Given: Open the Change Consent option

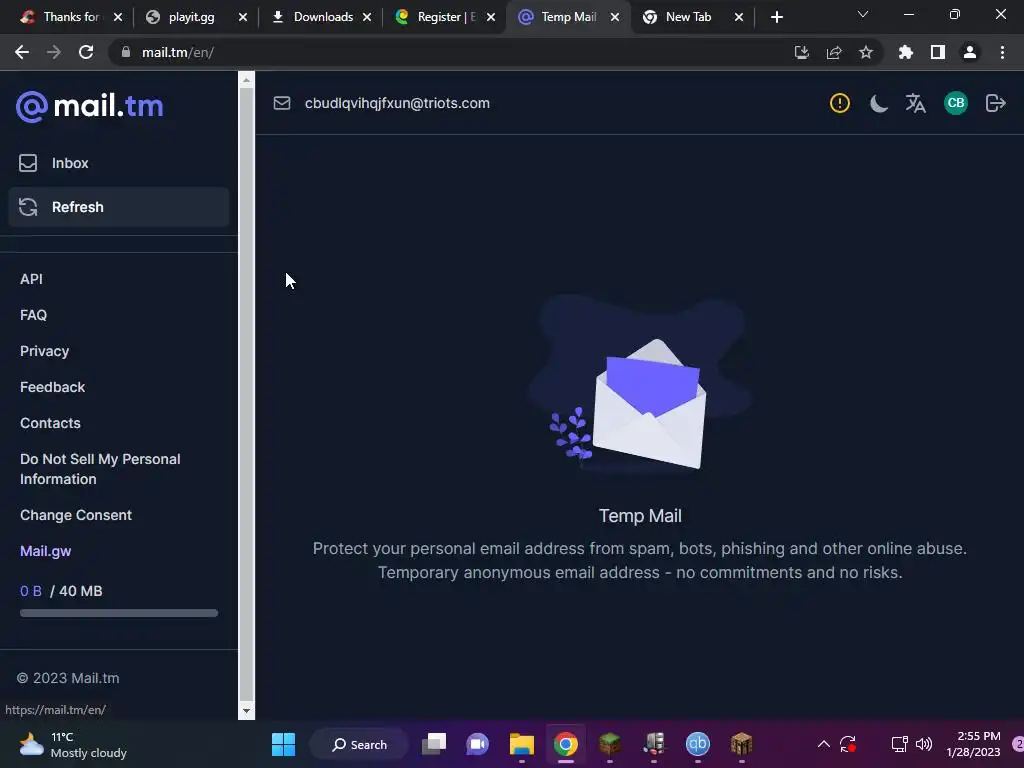Looking at the screenshot, I should click(x=76, y=515).
